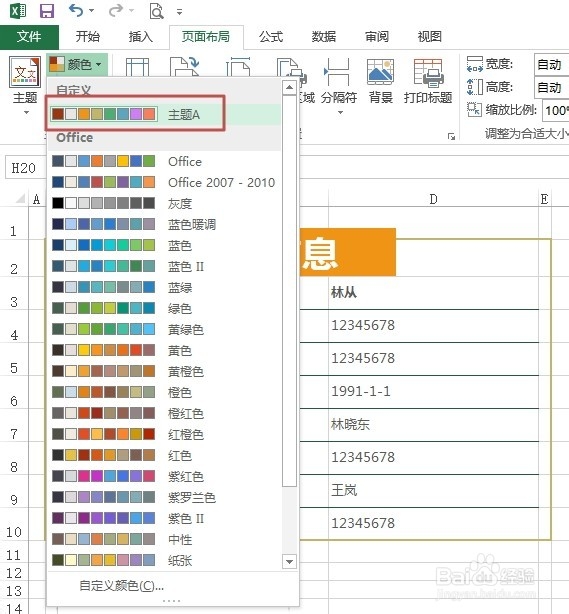Screen dimensions: 569x614
Task: Select the 灰度 grayscale palette
Action: 164,203
